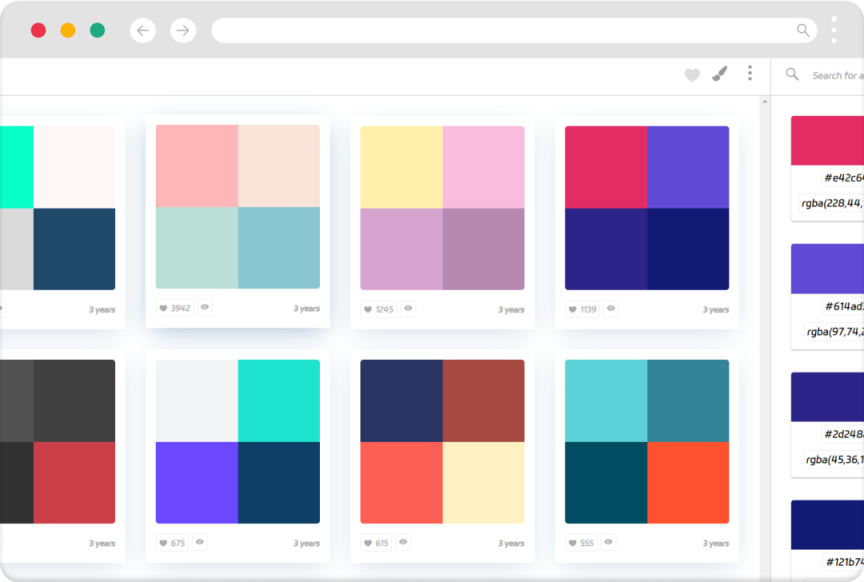Like the palette with 555 hearts

(x=581, y=543)
